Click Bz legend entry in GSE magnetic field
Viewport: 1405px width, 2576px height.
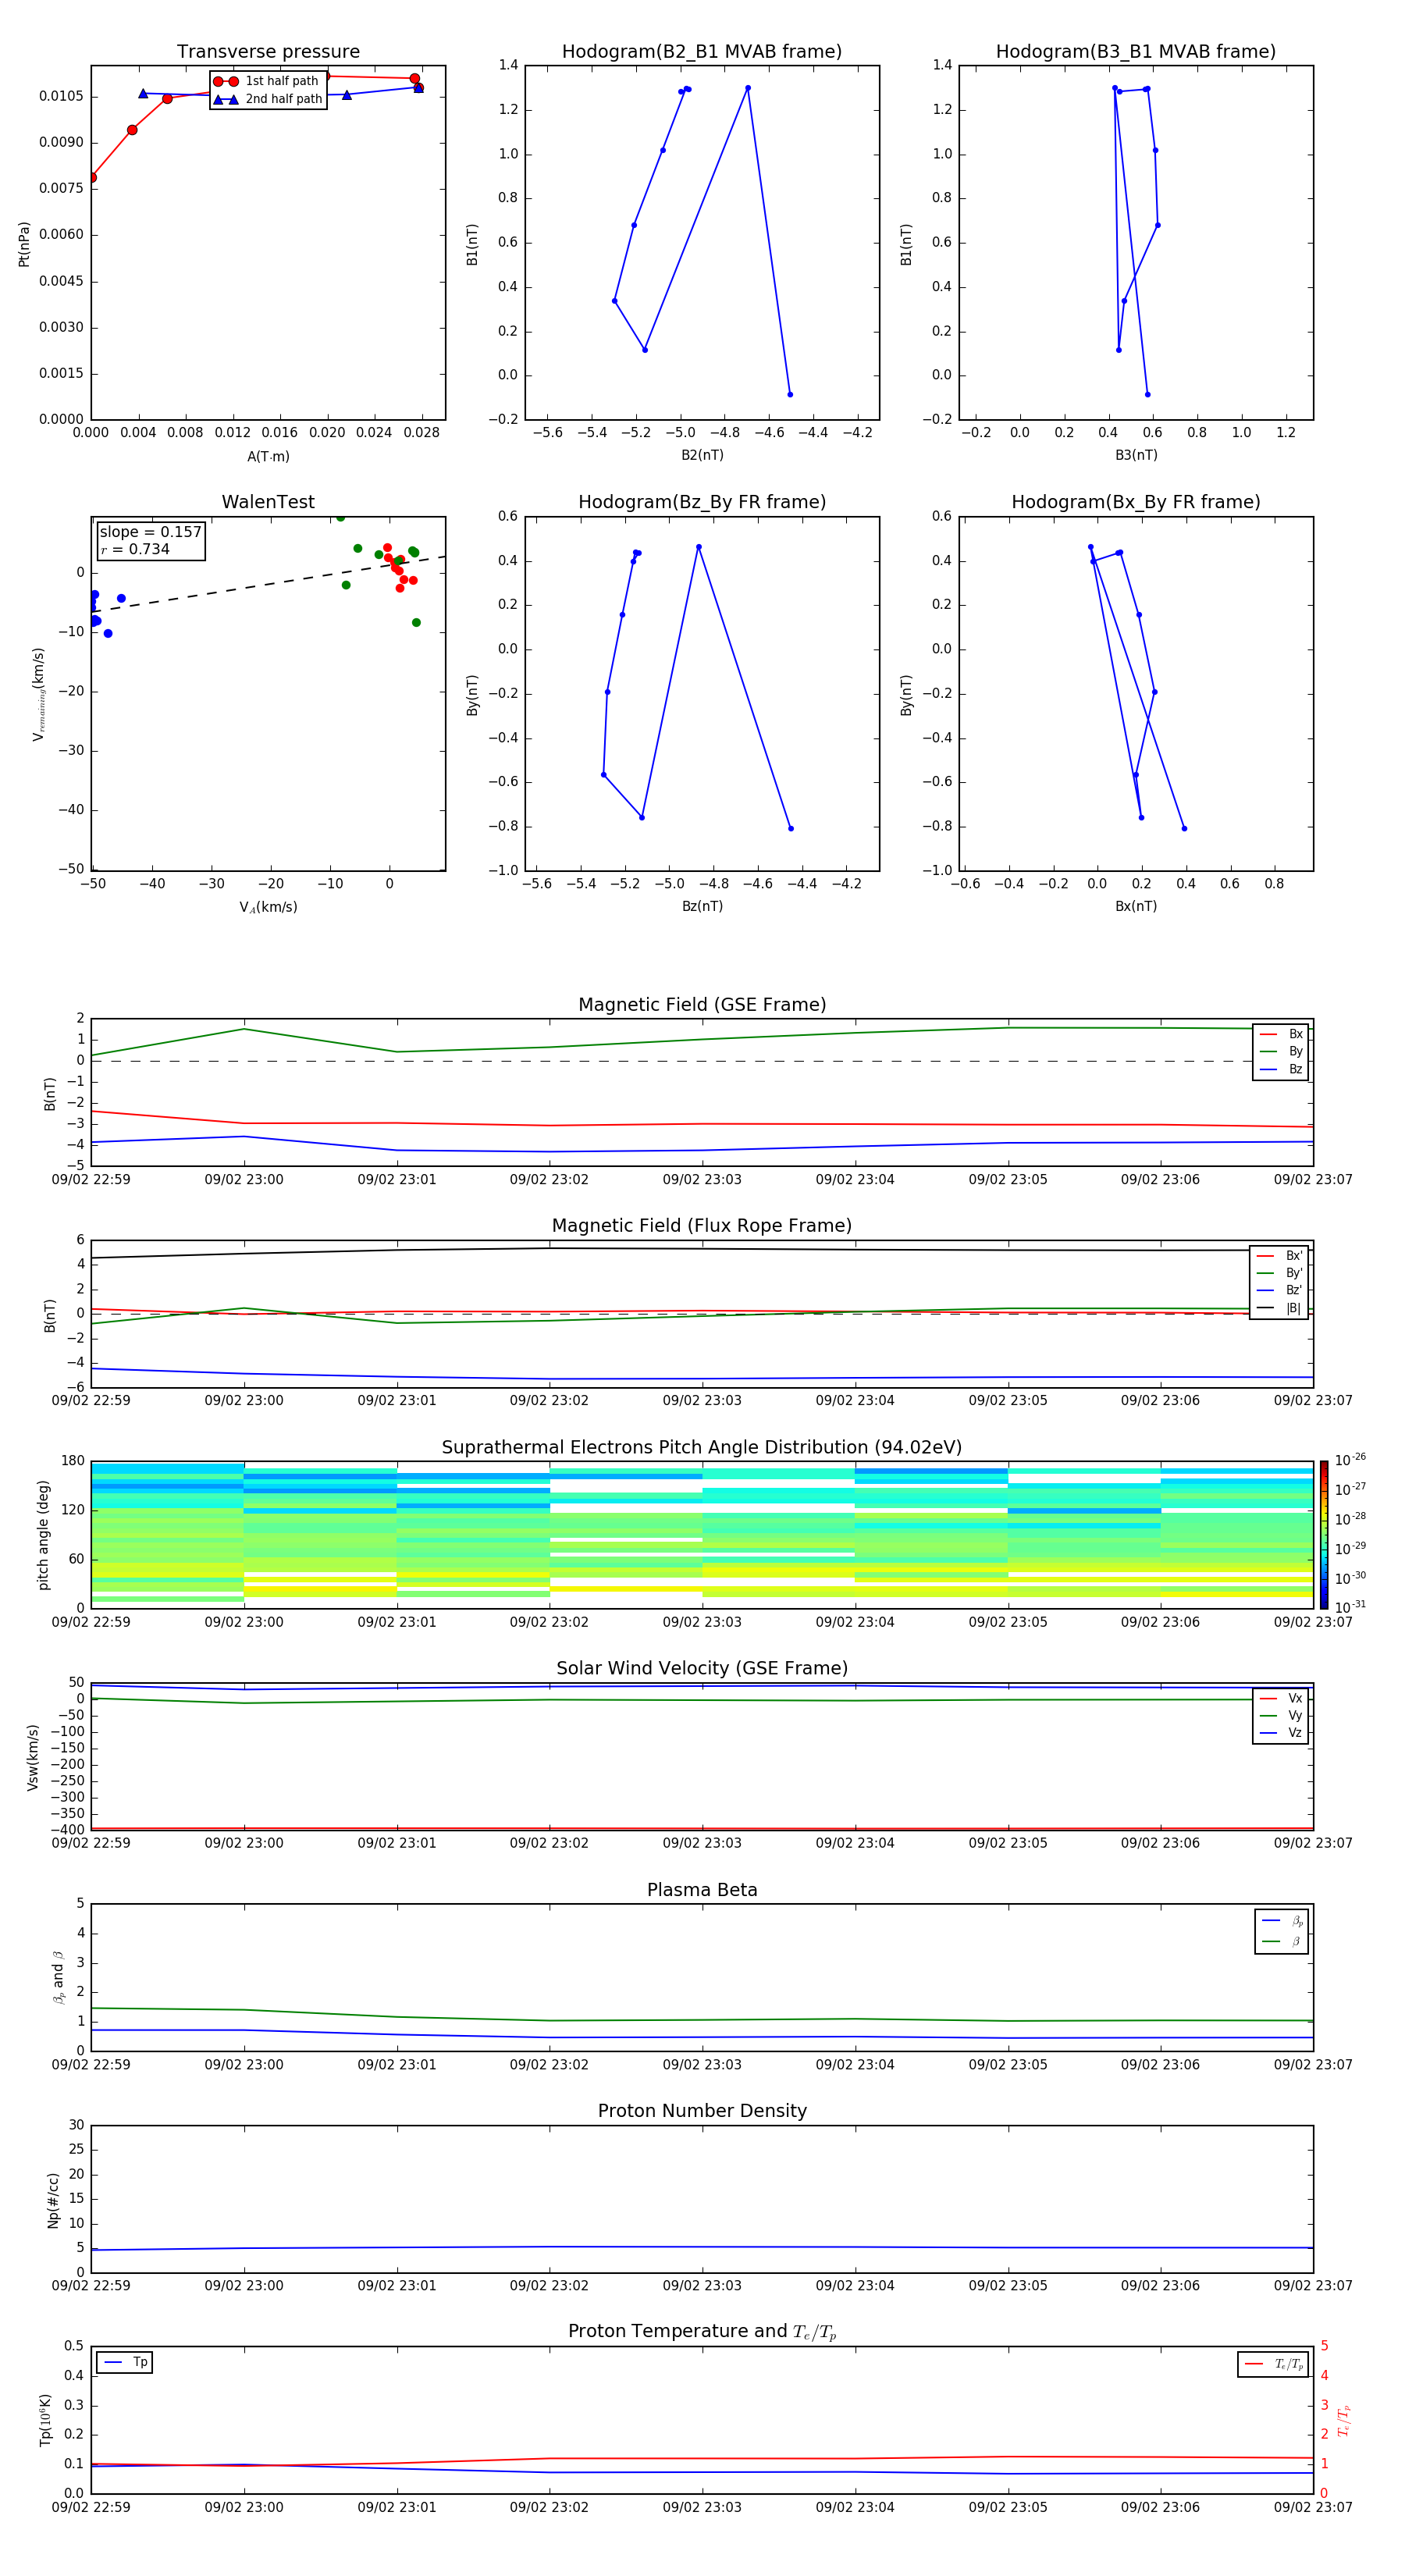click(1281, 1069)
